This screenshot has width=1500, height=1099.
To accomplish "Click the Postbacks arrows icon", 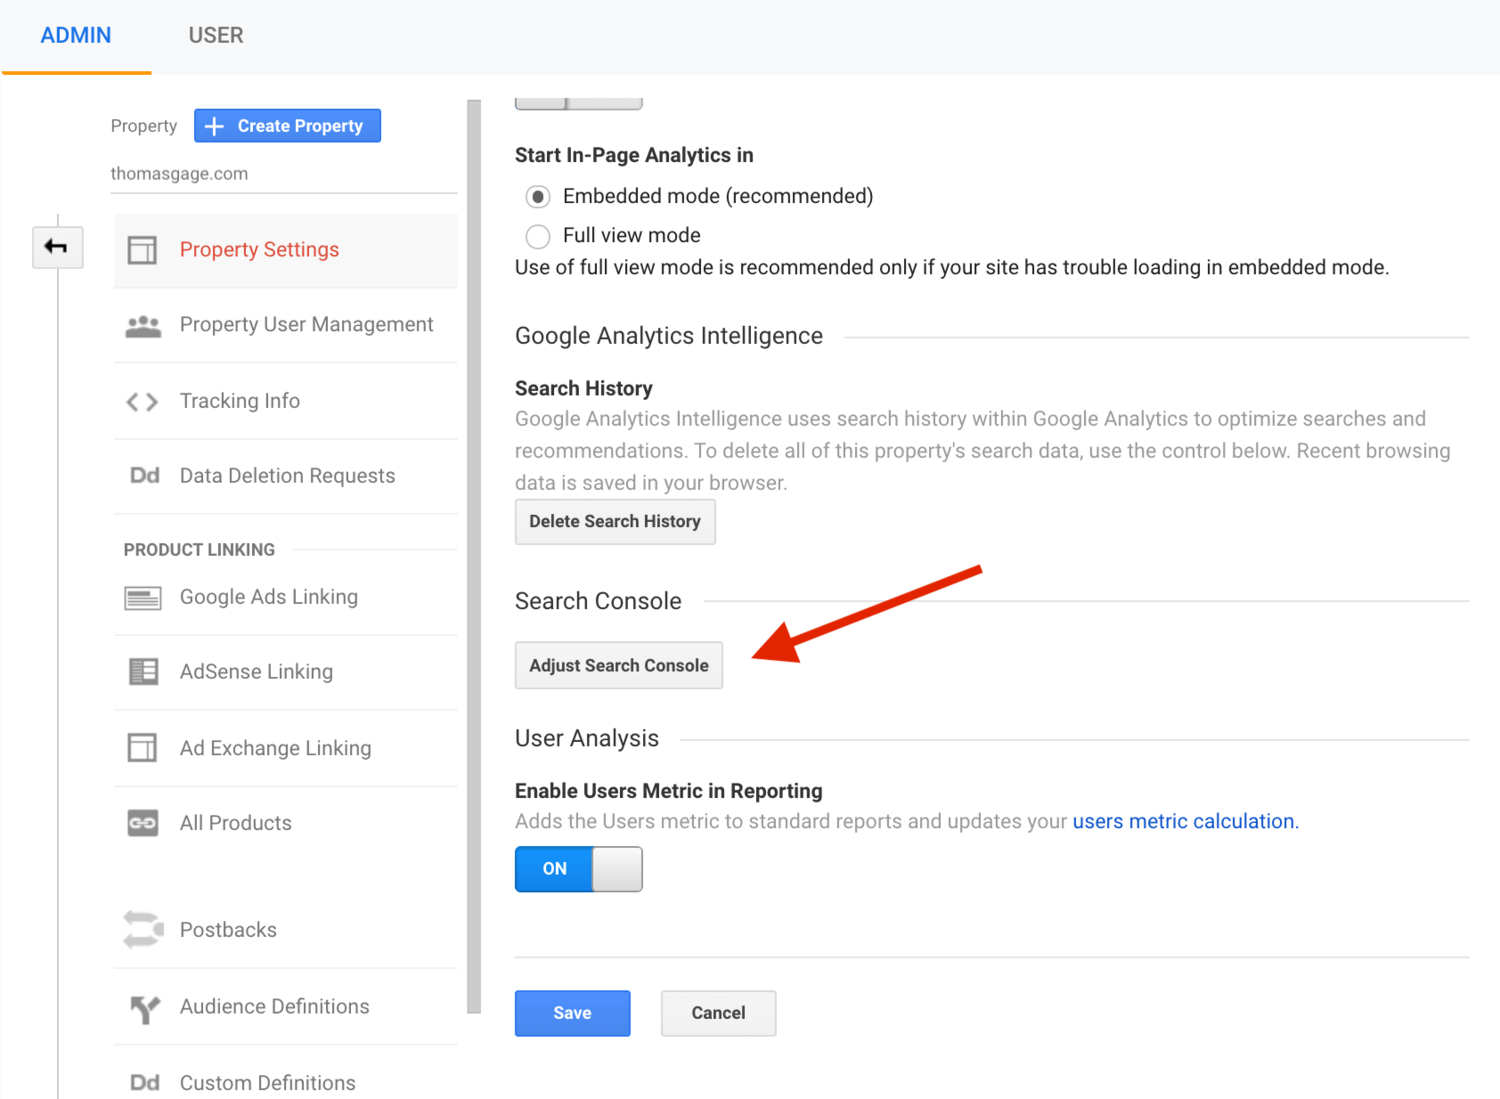I will tap(143, 929).
